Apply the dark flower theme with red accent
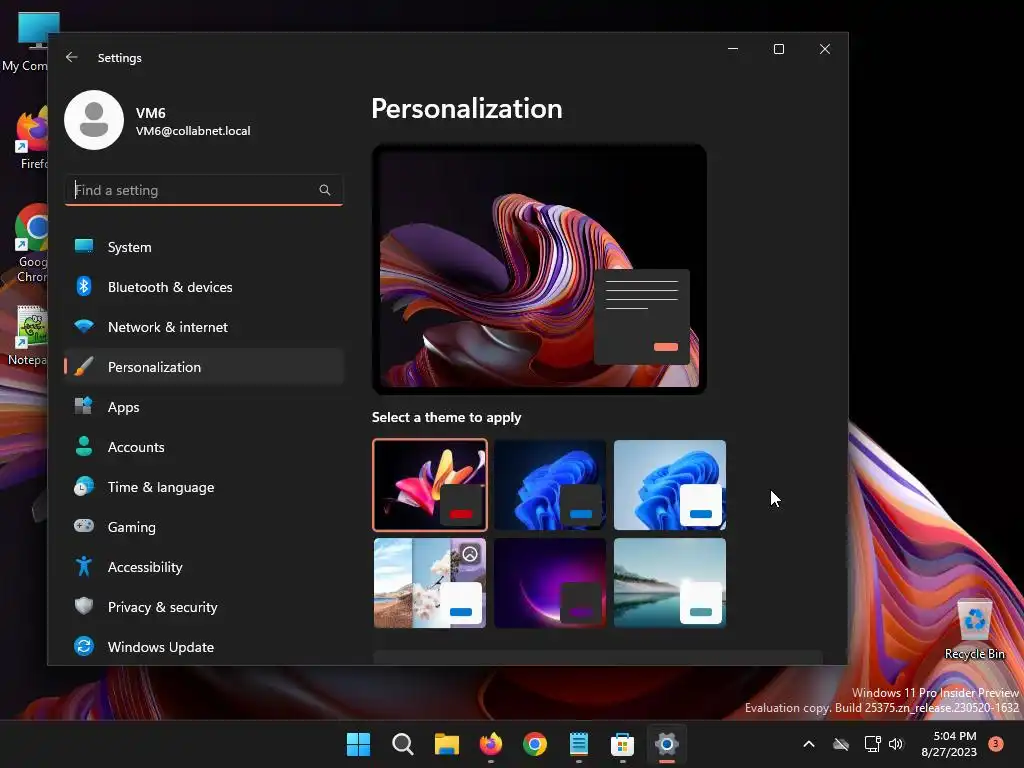The image size is (1024, 768). [x=430, y=485]
